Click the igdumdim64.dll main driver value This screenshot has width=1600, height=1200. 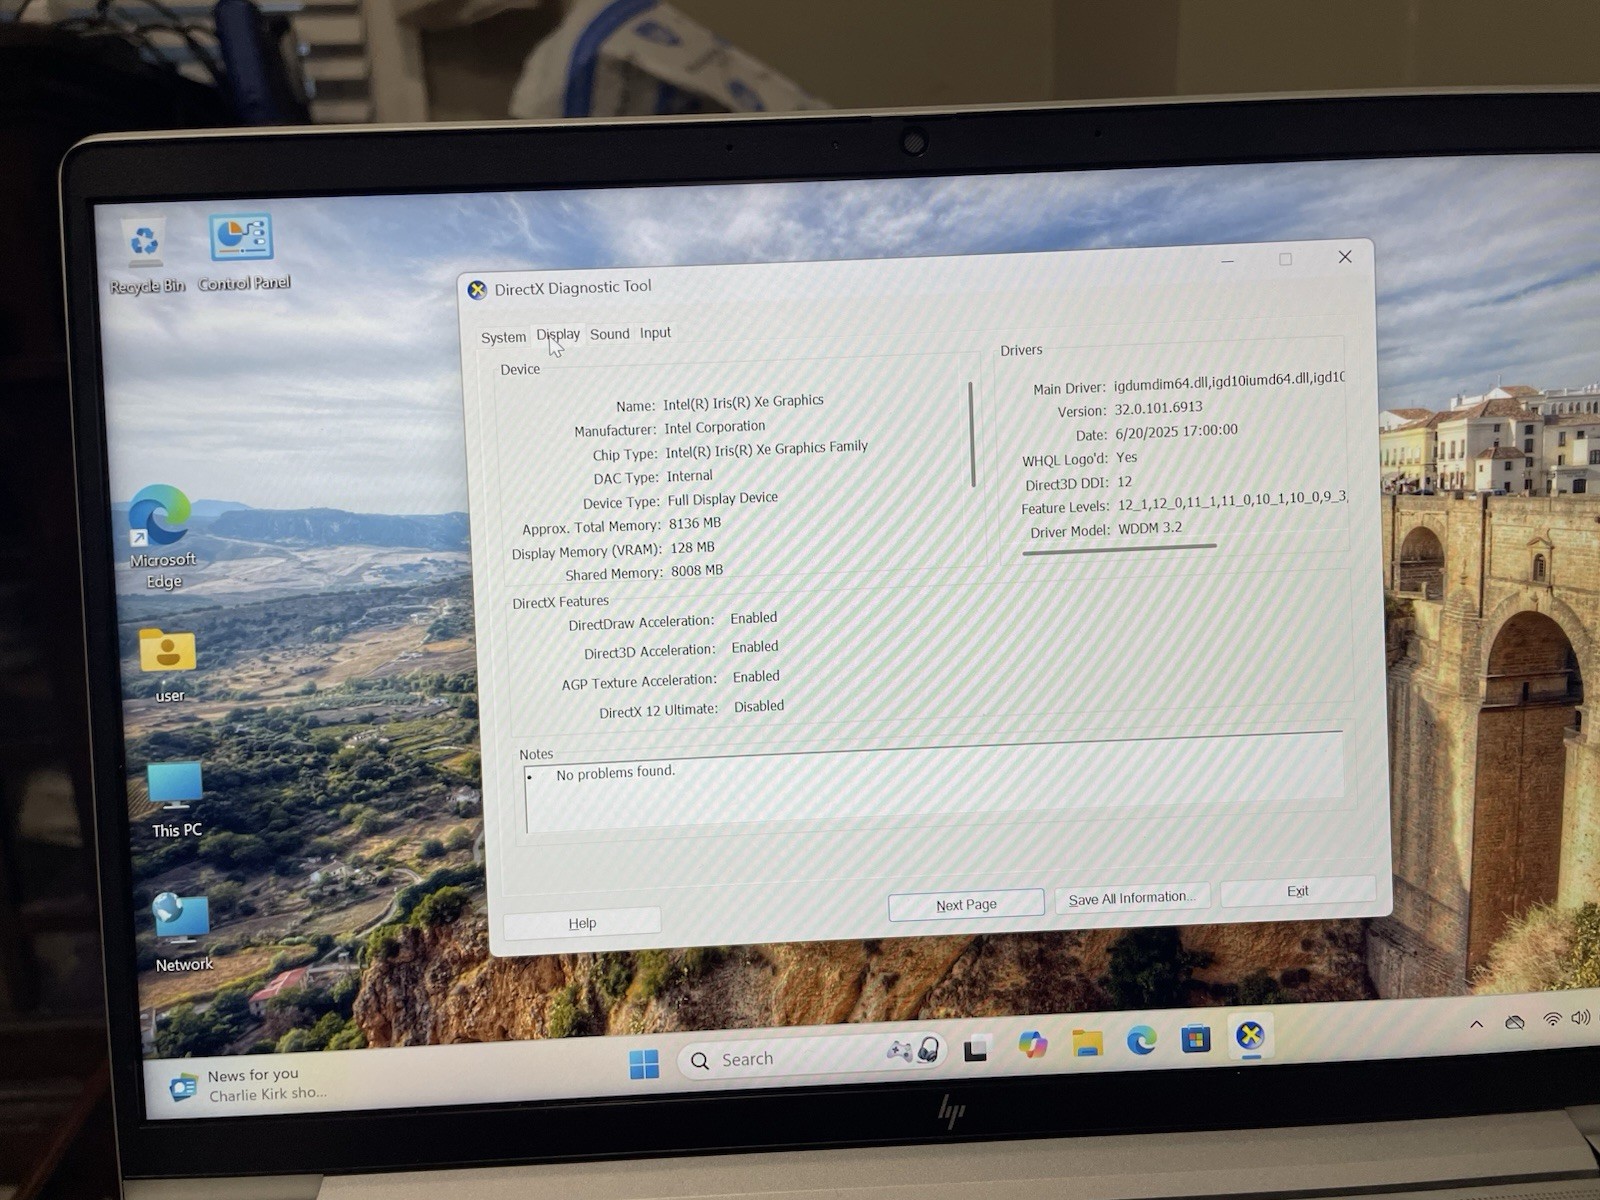tap(1229, 381)
